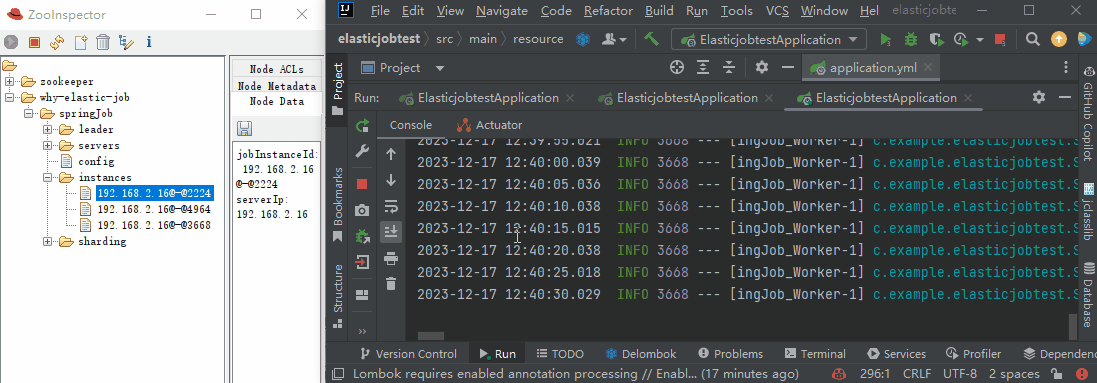The width and height of the screenshot is (1097, 383).
Task: Click the save icon in Node Data panel
Action: [x=244, y=128]
